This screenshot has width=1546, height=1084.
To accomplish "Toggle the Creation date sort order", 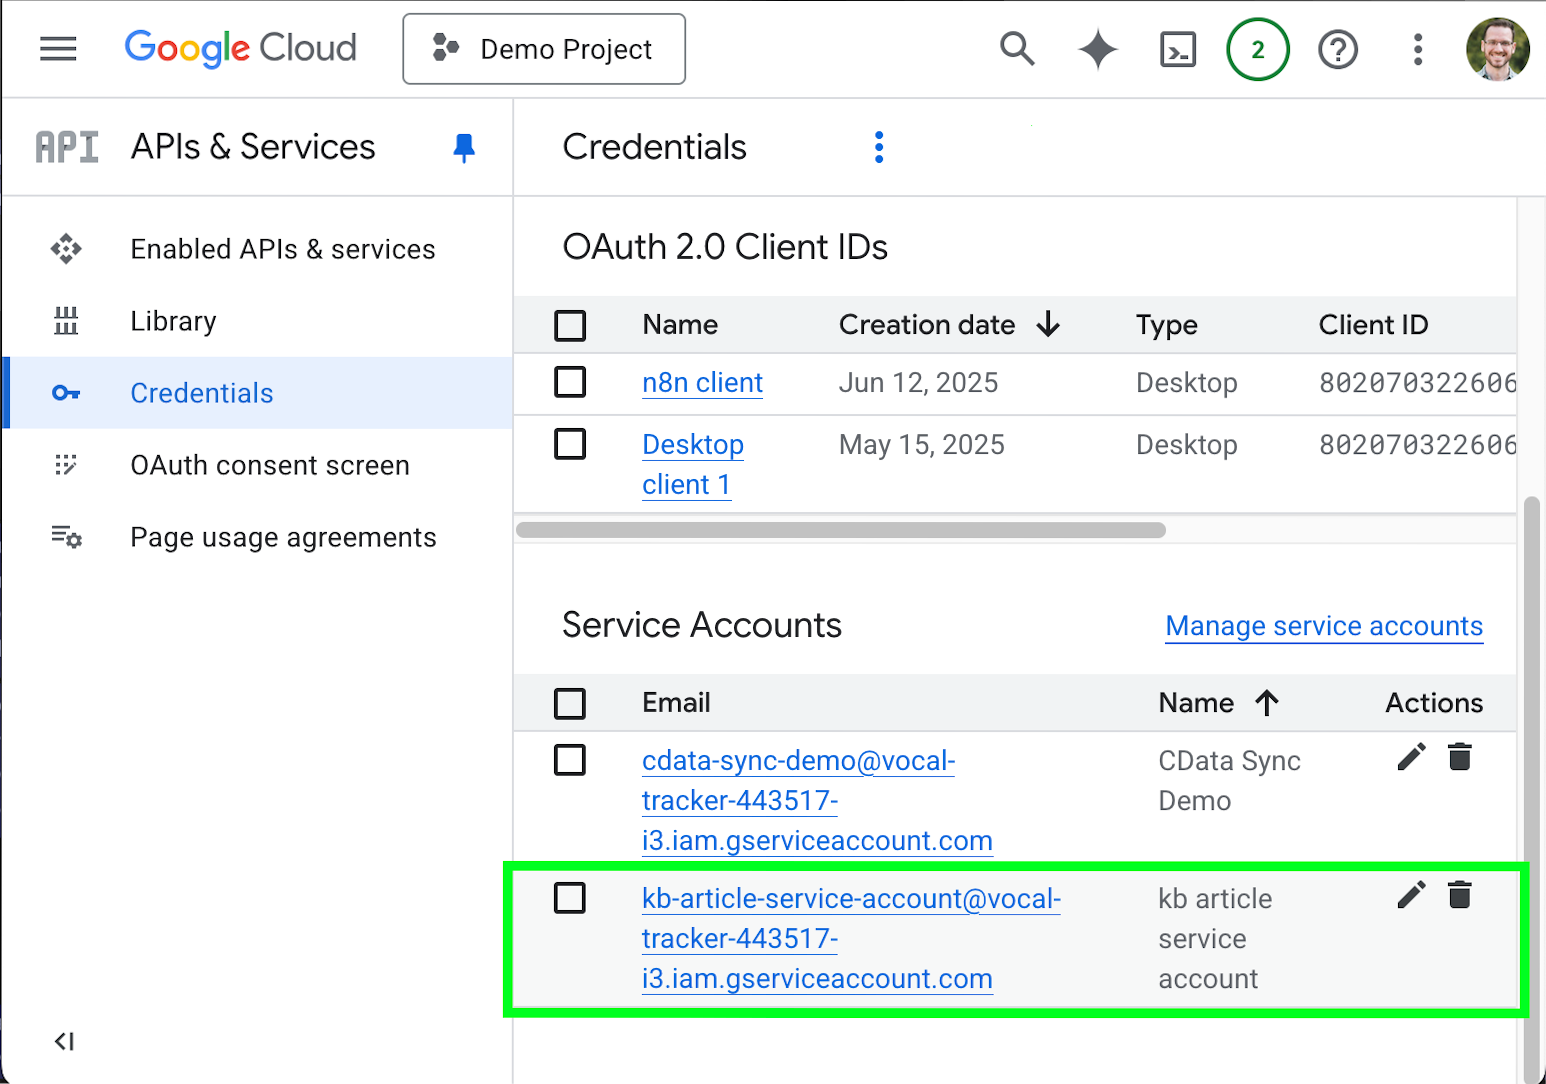I will point(1047,325).
